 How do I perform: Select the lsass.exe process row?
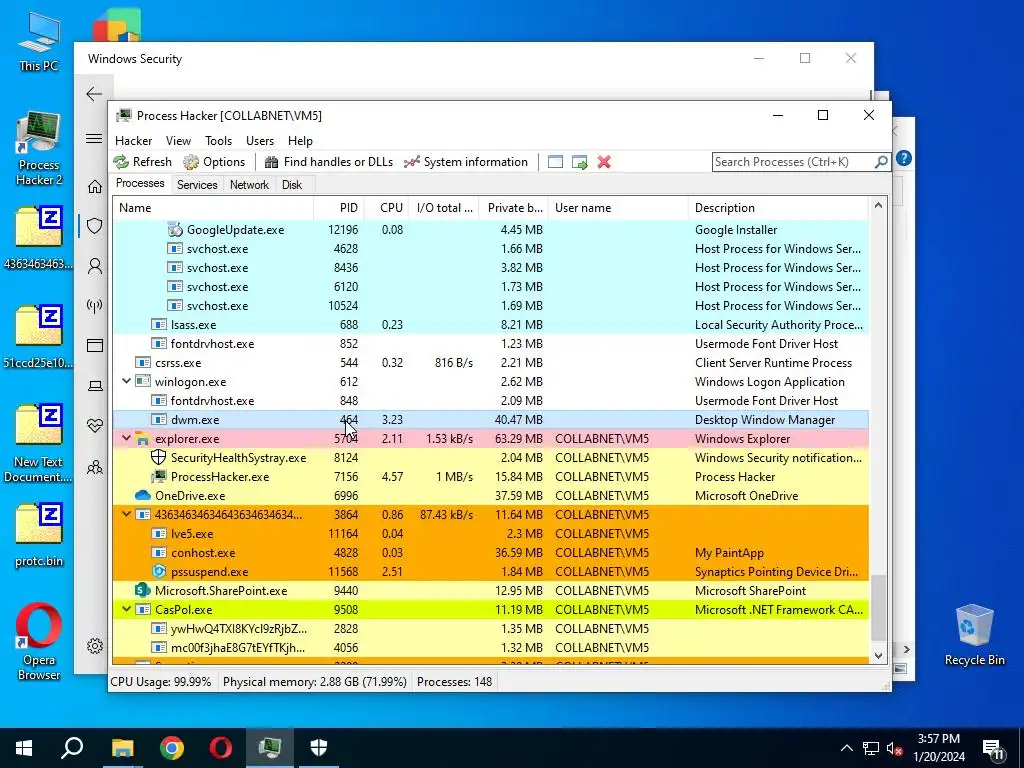click(490, 325)
